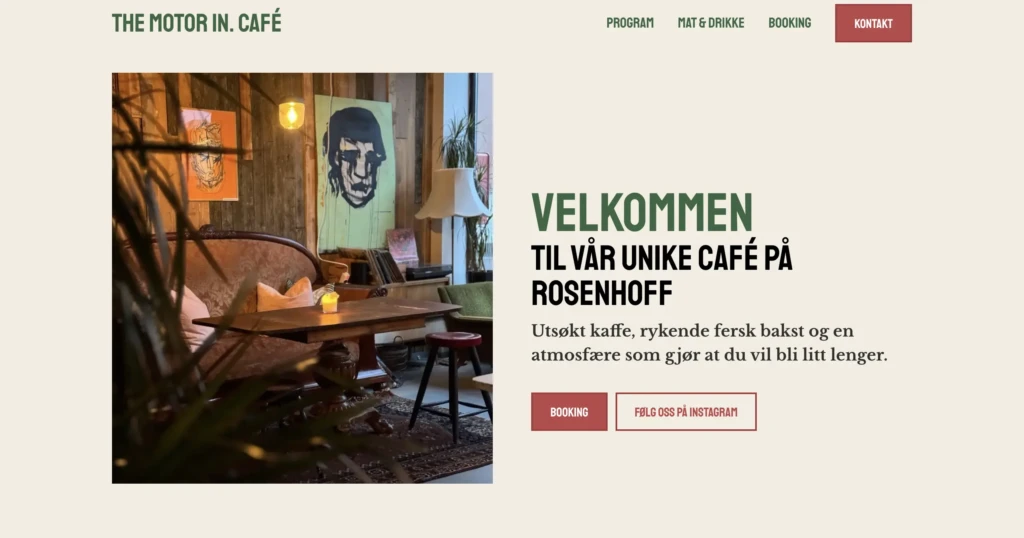Go to the Program page

630,23
